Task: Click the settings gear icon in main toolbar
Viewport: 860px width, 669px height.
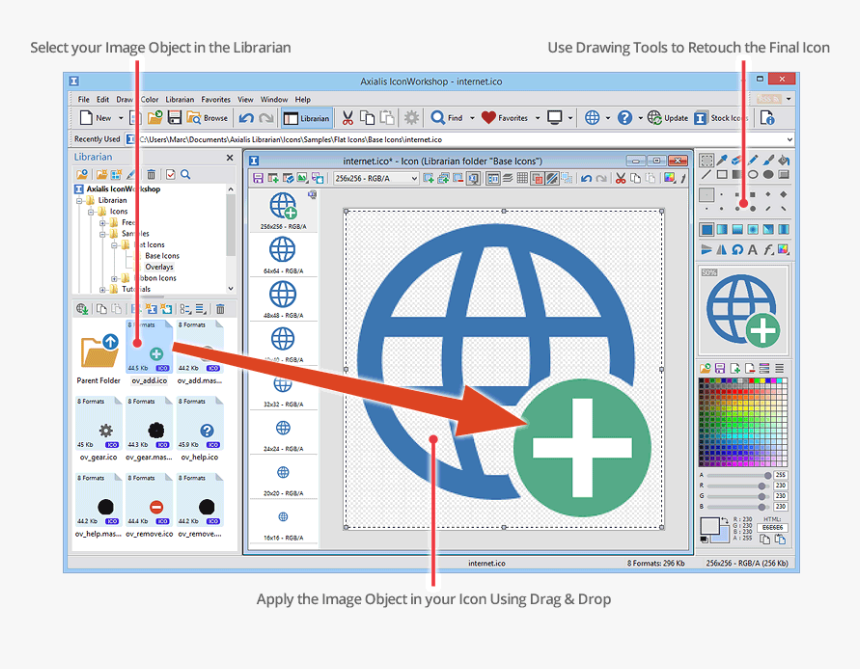Action: tap(411, 118)
